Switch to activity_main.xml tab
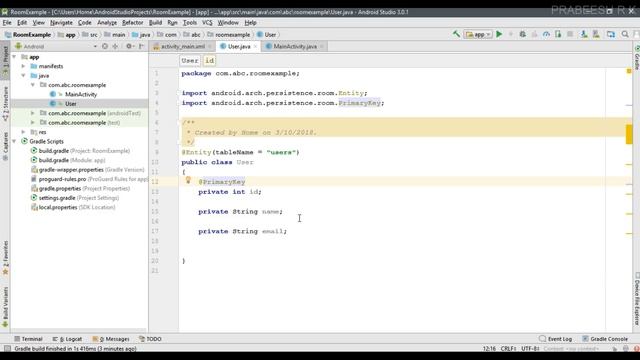Image resolution: width=640 pixels, height=360 pixels. click(x=182, y=47)
